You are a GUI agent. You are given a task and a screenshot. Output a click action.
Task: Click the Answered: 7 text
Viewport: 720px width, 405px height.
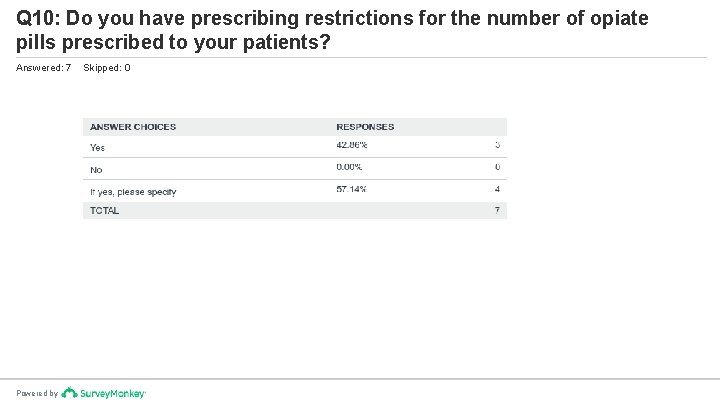(44, 68)
